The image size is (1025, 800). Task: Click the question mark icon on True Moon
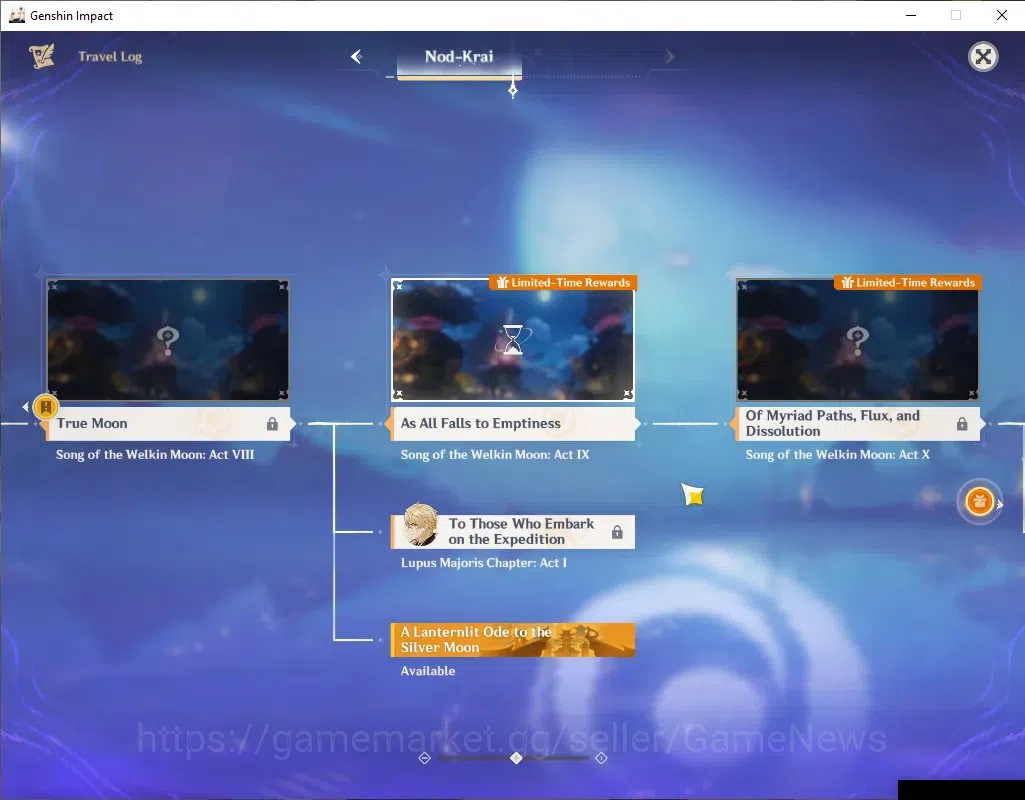[x=168, y=340]
